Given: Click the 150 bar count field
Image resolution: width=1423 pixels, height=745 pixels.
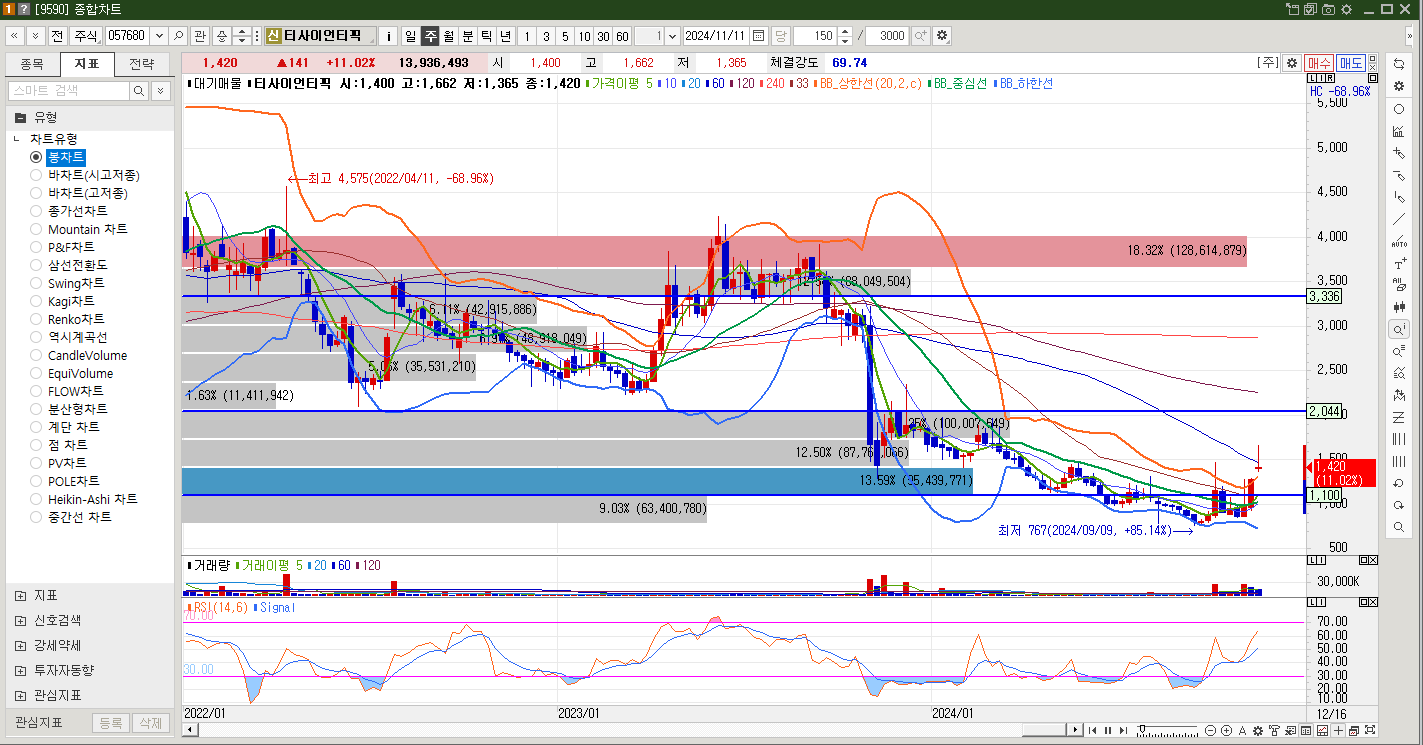Looking at the screenshot, I should 816,36.
